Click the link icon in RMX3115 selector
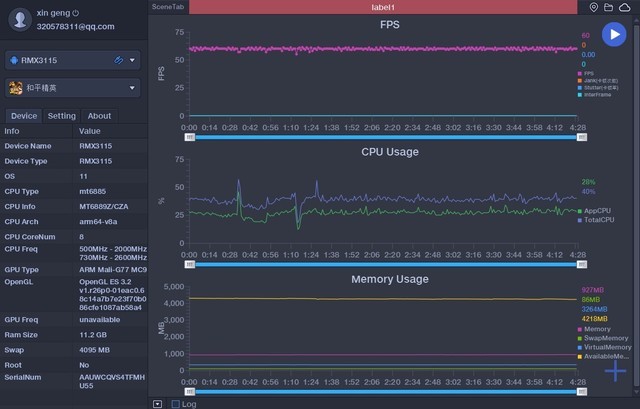Screen dimensions: 640x409 117,60
